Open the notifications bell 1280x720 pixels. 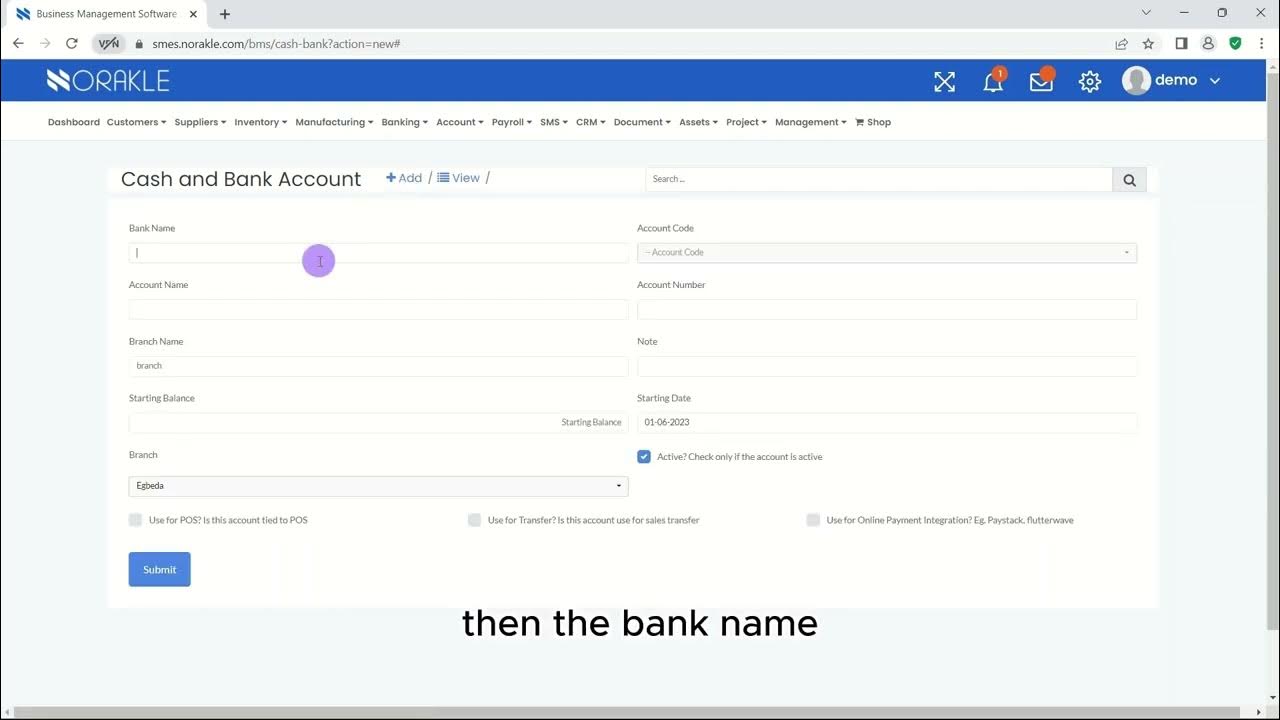point(993,82)
